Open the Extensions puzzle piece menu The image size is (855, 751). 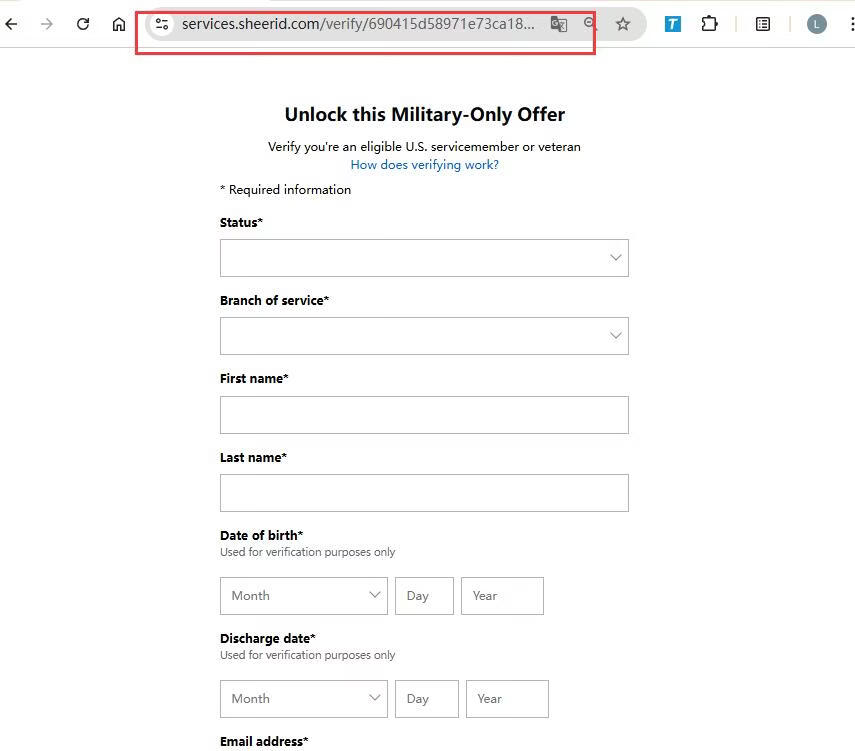coord(709,24)
